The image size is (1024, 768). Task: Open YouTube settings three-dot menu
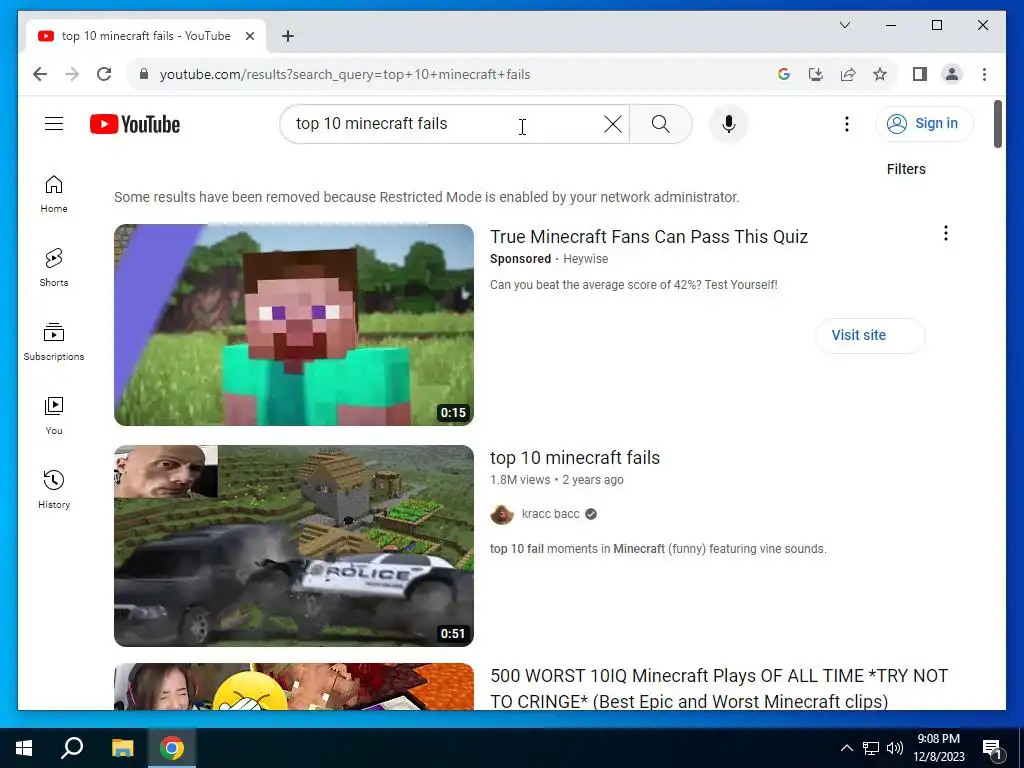coord(847,124)
